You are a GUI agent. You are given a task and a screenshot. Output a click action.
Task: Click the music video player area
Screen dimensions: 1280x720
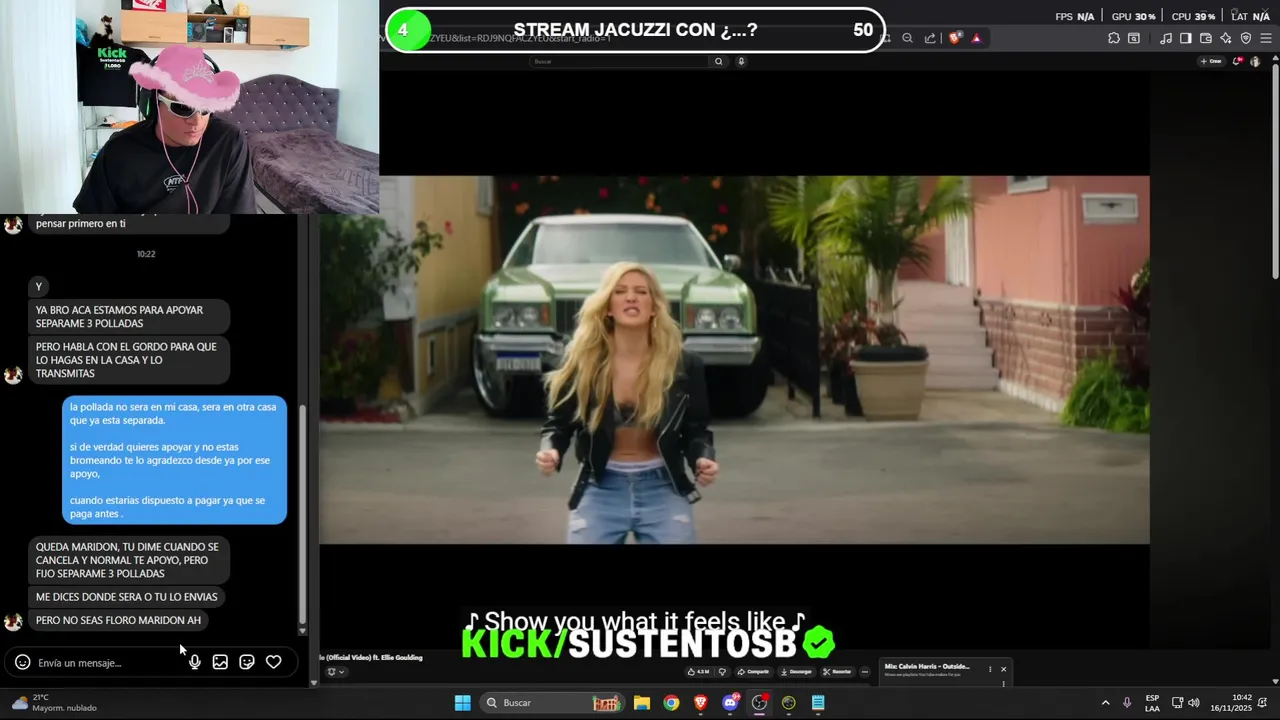(x=734, y=360)
